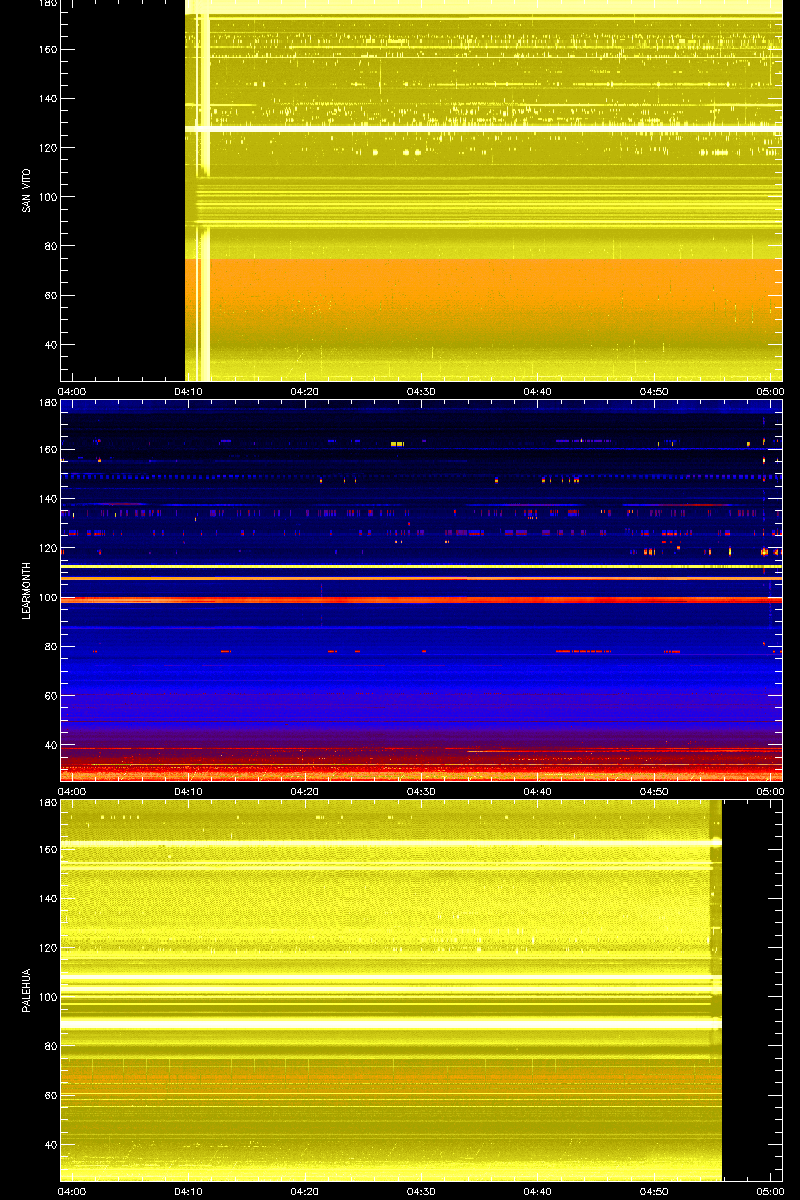This screenshot has height=1200, width=800.
Task: Click 05:00 time label under Palehua plot
Action: point(770,1191)
